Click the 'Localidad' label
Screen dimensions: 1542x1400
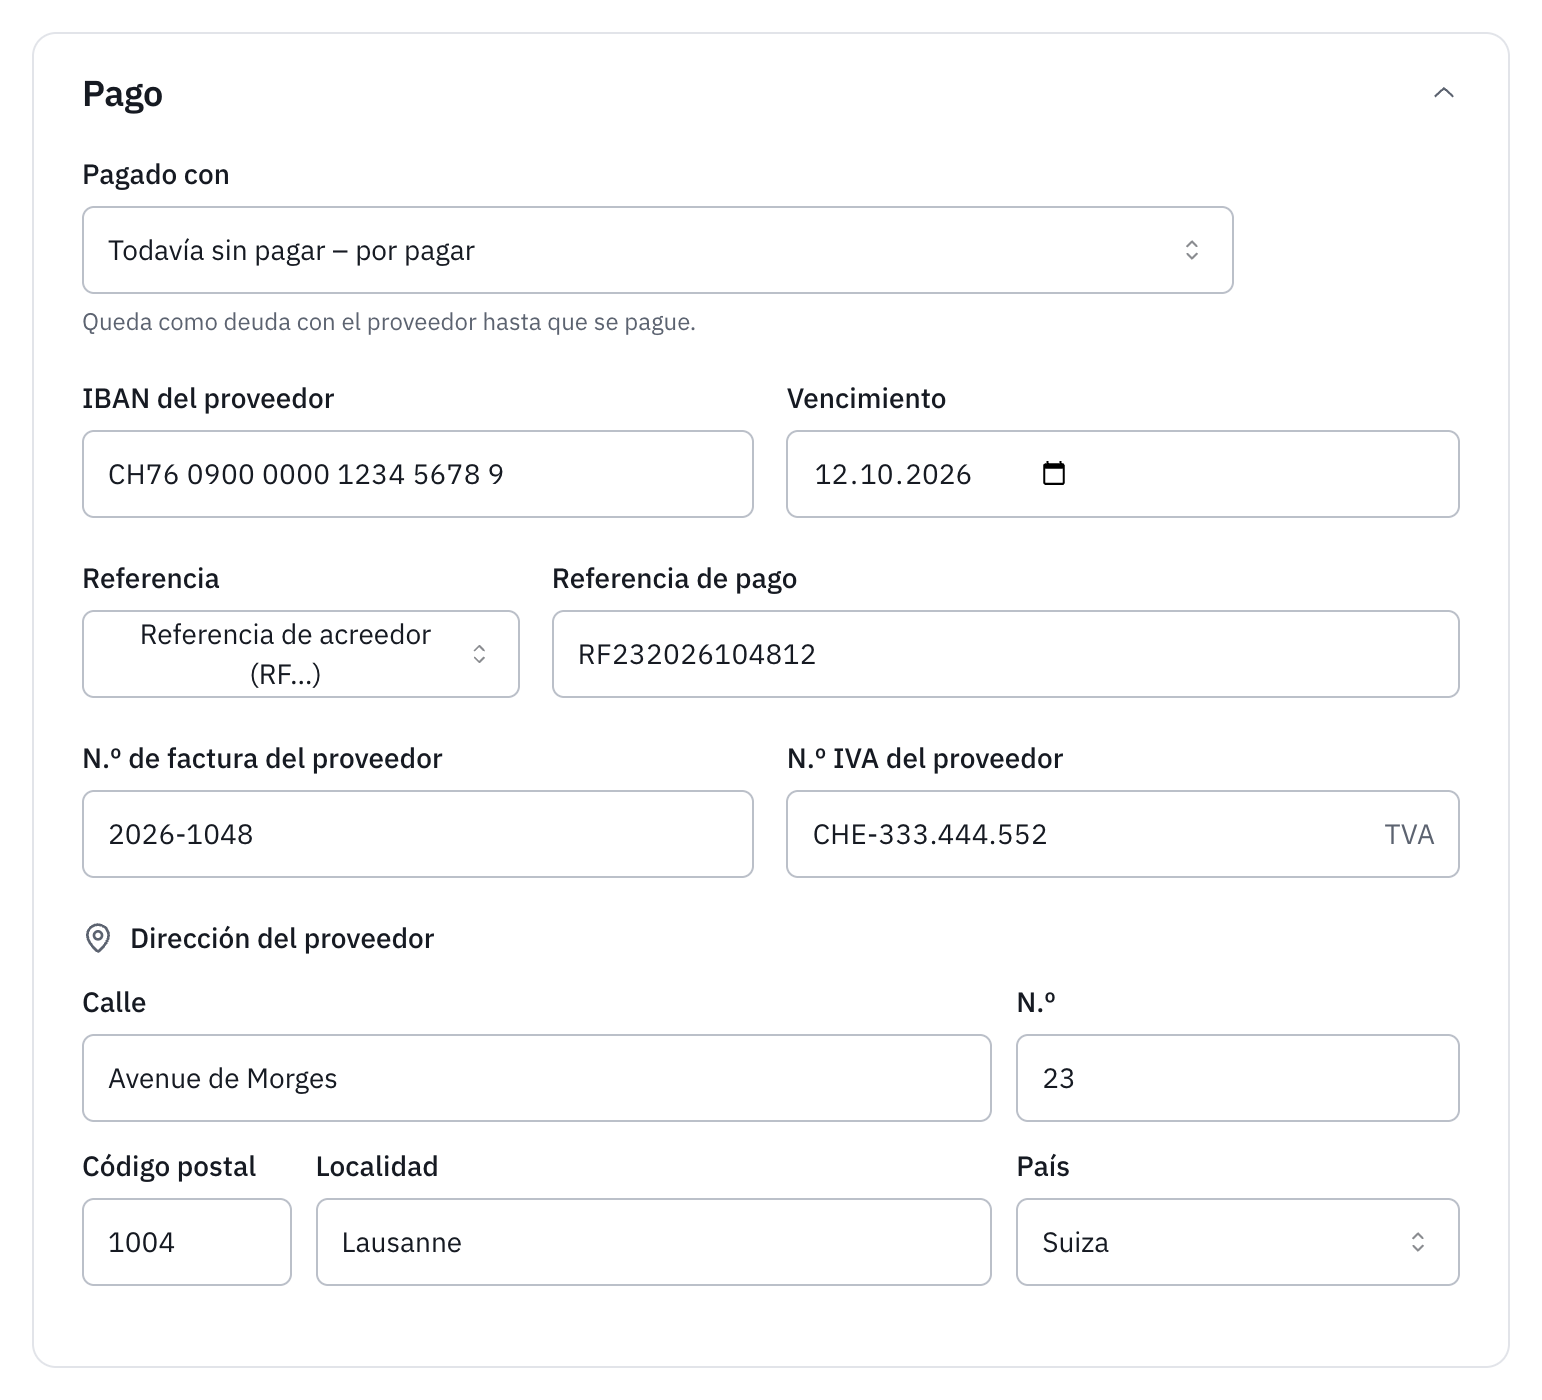[x=377, y=1167]
